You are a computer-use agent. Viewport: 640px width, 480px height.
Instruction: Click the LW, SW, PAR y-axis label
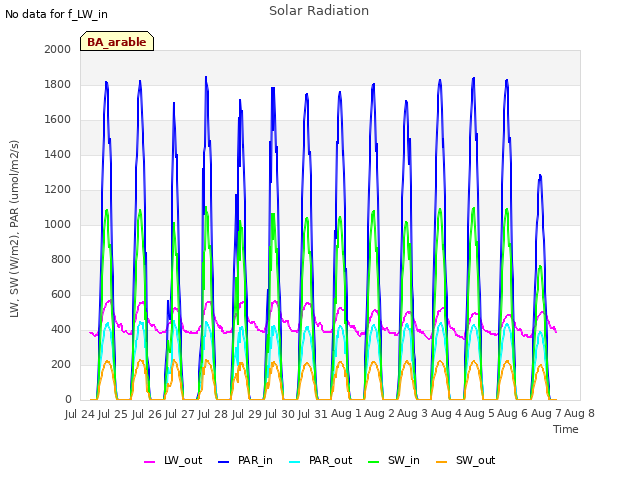tap(15, 229)
